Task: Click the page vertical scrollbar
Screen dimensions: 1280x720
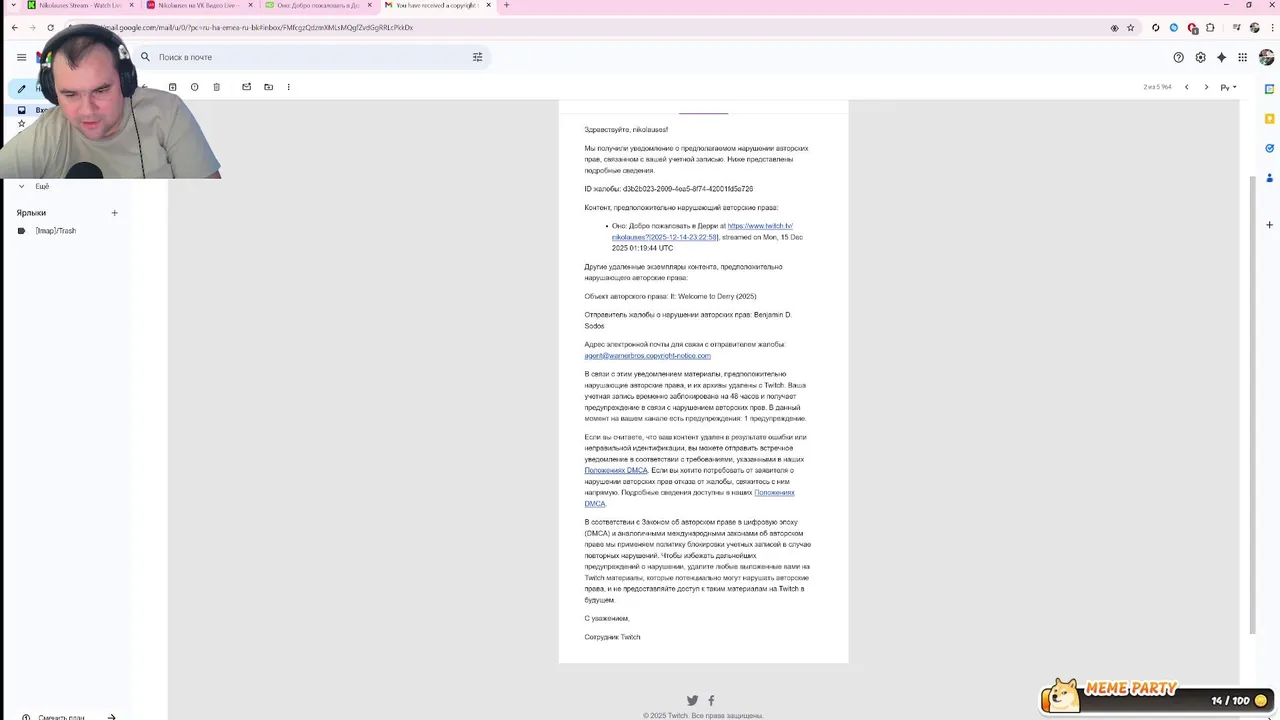Action: coord(1253,405)
